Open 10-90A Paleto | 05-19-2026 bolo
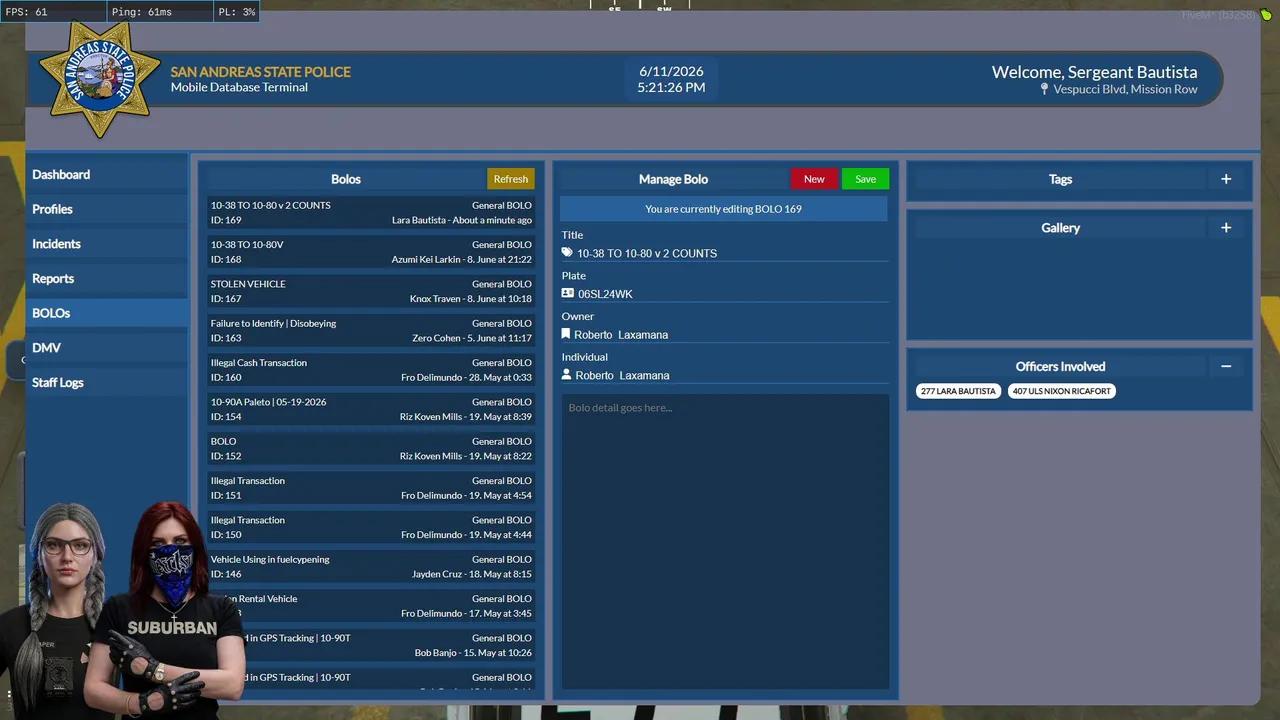 coord(371,409)
